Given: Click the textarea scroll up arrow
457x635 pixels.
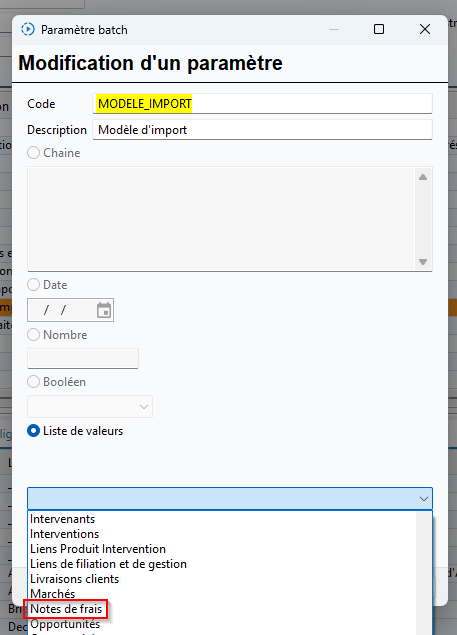Looking at the screenshot, I should (423, 177).
